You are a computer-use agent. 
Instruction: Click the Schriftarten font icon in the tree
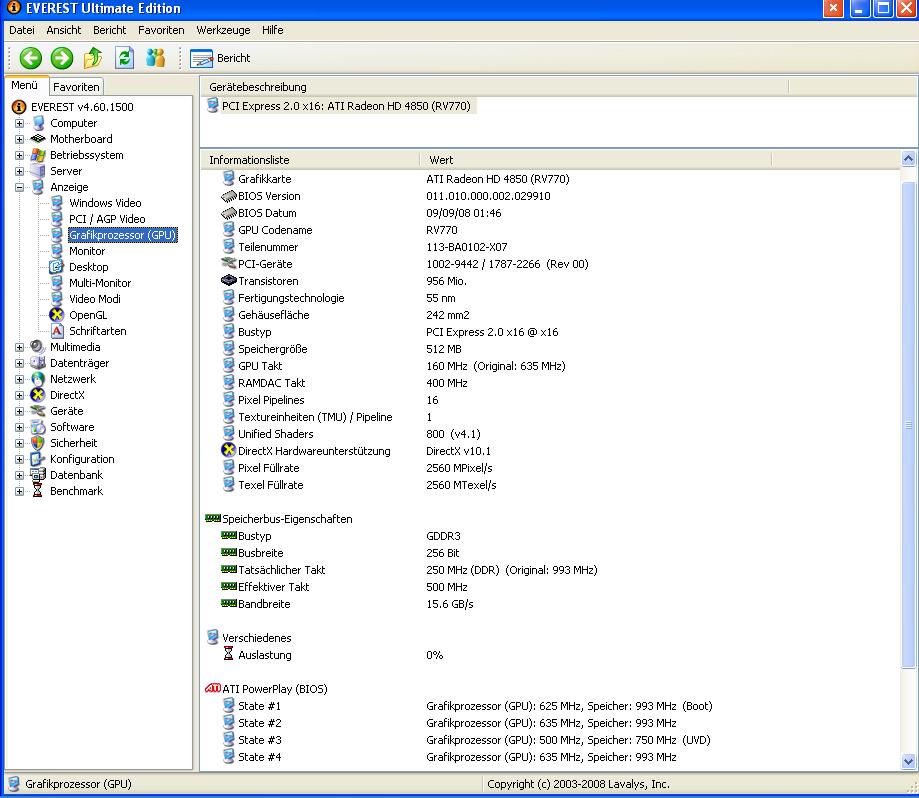coord(56,331)
